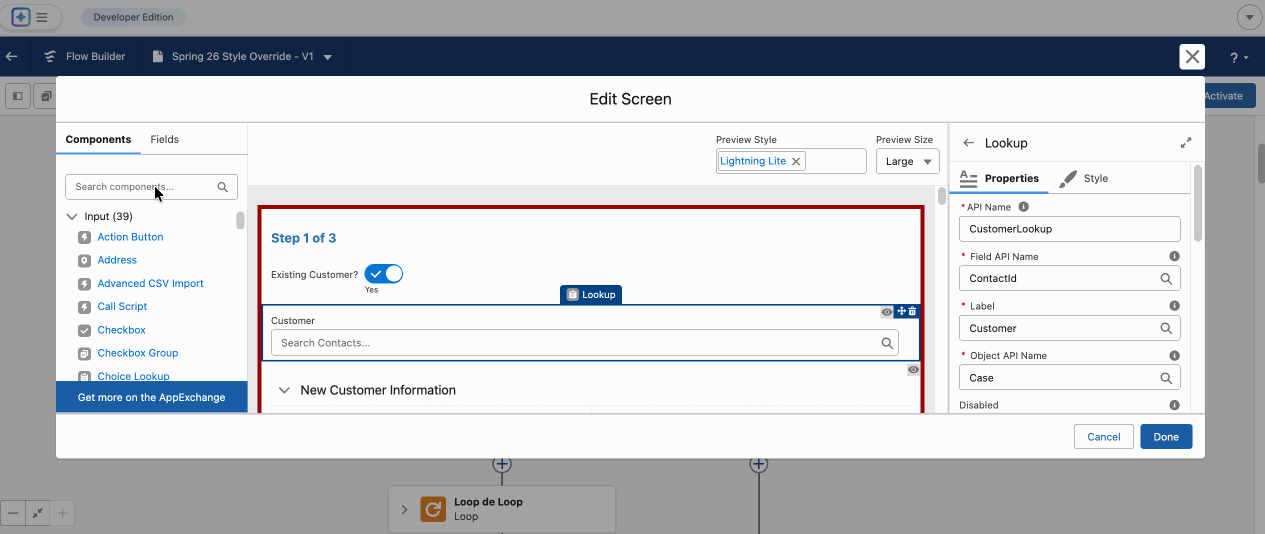This screenshot has width=1265, height=534.
Task: Delete the Lookup component with trash icon
Action: tap(912, 311)
